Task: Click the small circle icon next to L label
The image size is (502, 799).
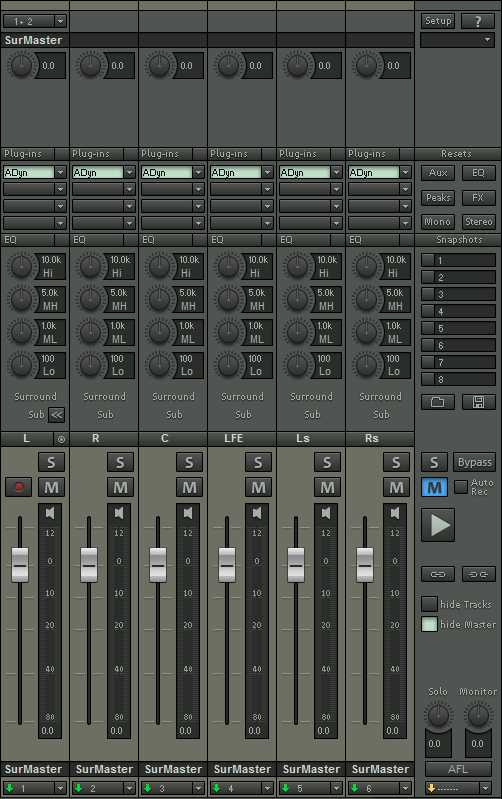Action: (61, 439)
